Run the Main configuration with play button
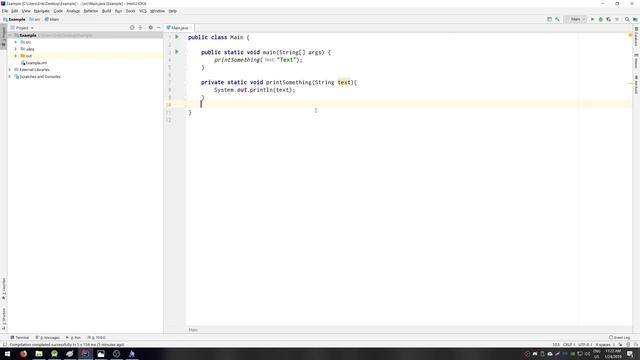This screenshot has width=640, height=360. point(592,19)
